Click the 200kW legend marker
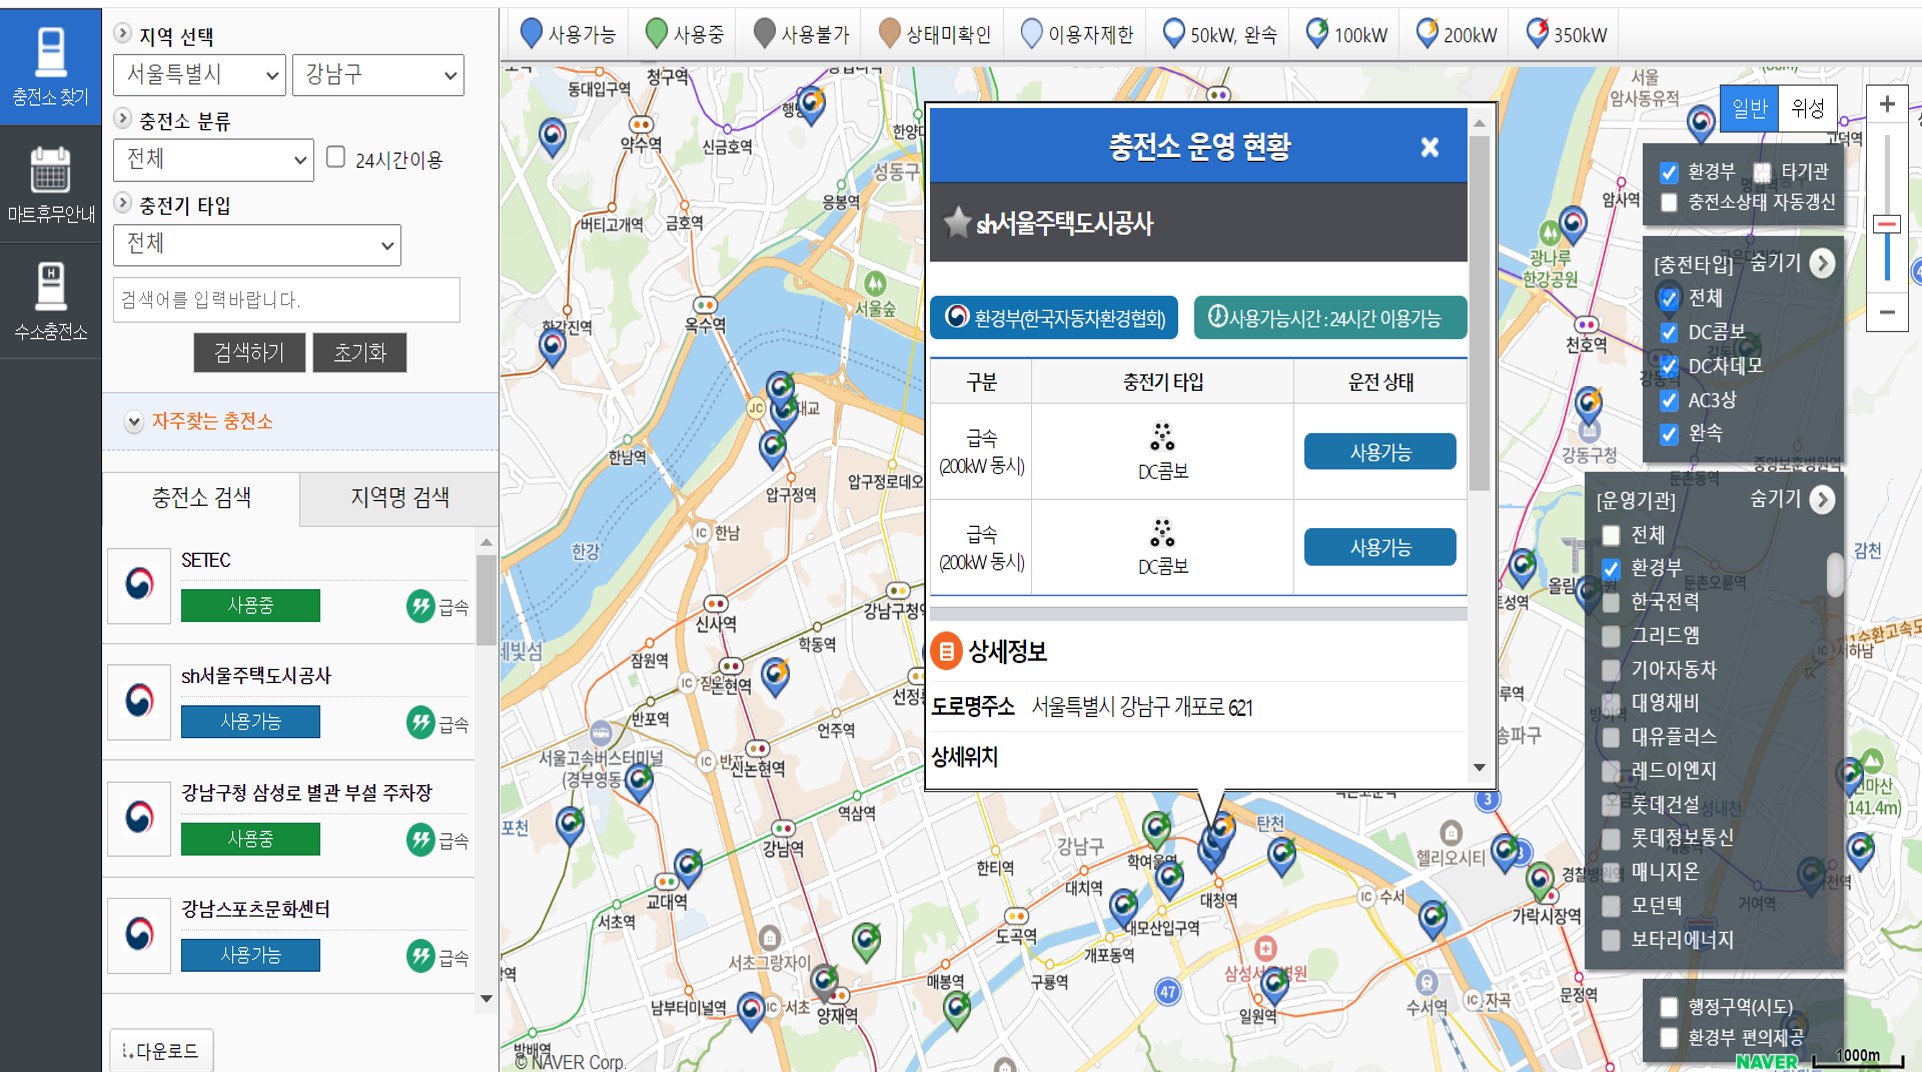1922x1072 pixels. [x=1427, y=33]
